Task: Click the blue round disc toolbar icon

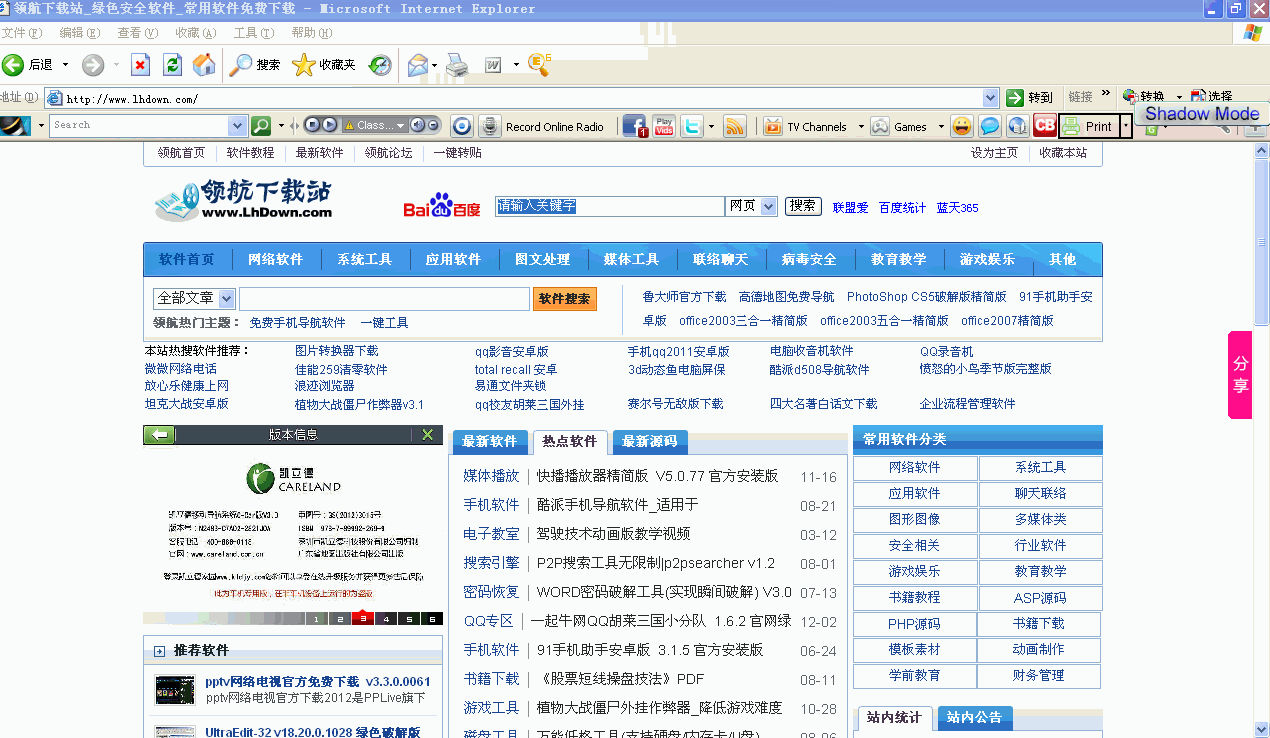Action: pyautogui.click(x=461, y=126)
